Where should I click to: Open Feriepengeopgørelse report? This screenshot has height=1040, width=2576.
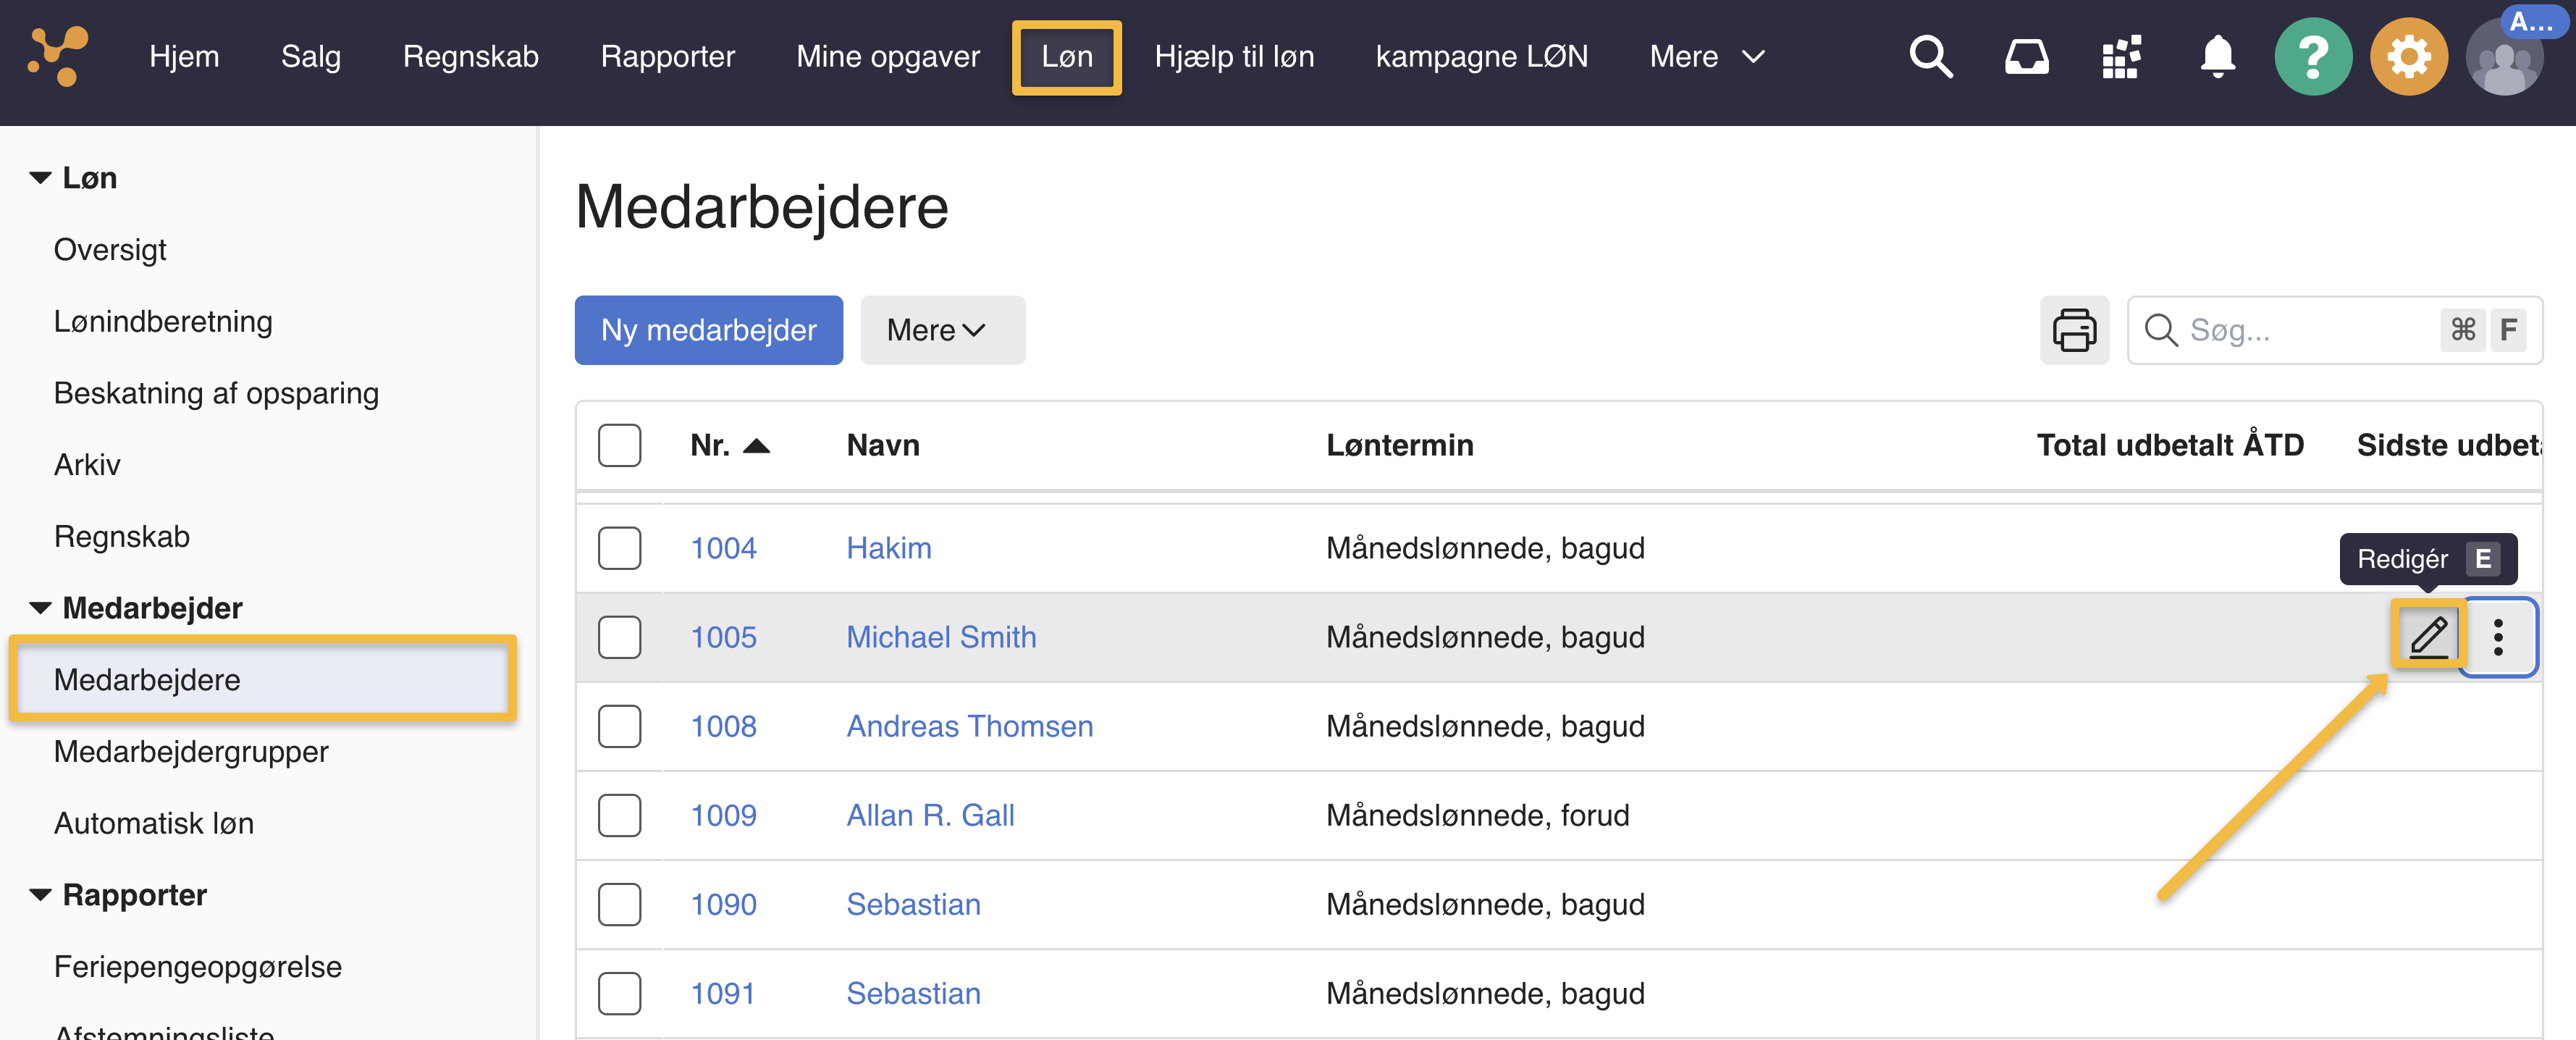click(198, 967)
